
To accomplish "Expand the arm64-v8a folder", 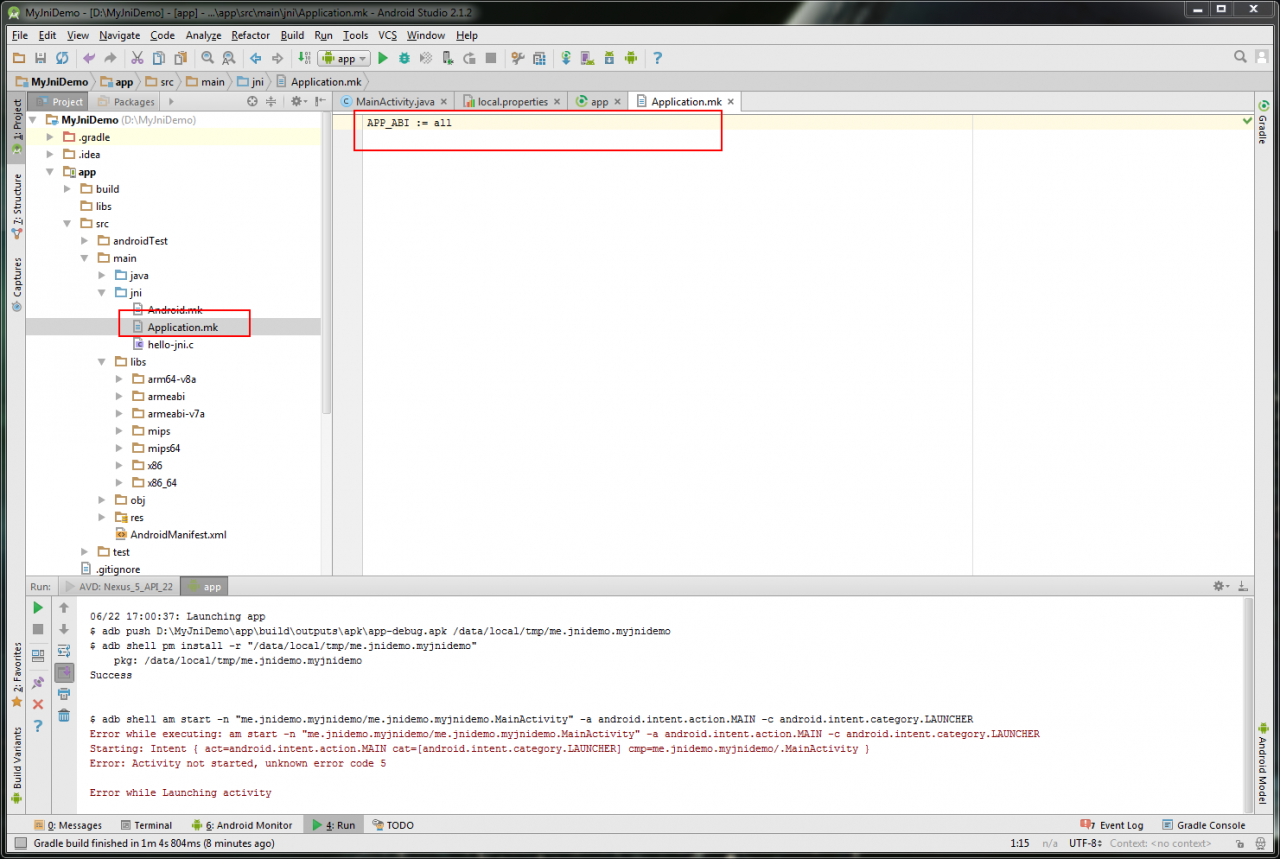I will click(x=119, y=379).
